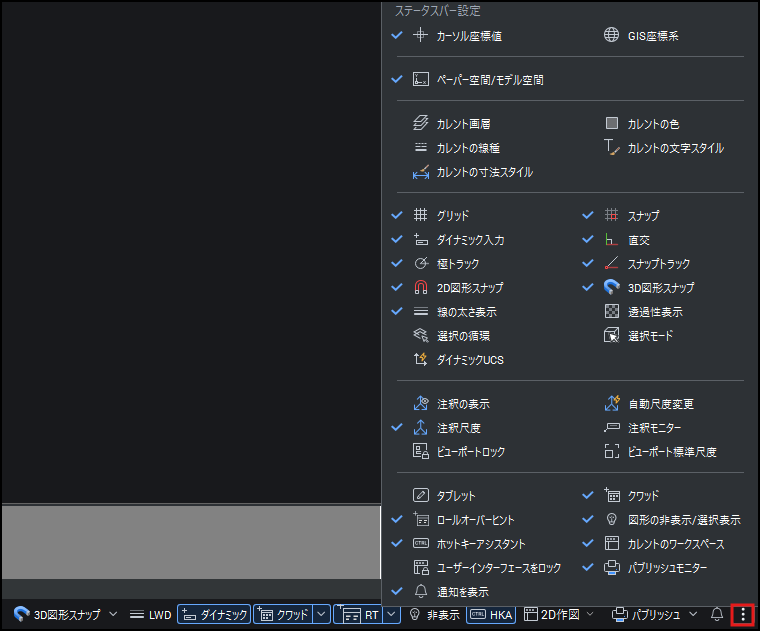Select カレント画層 menu entry
Viewport: 760px width, 631px height.
pyautogui.click(x=463, y=124)
